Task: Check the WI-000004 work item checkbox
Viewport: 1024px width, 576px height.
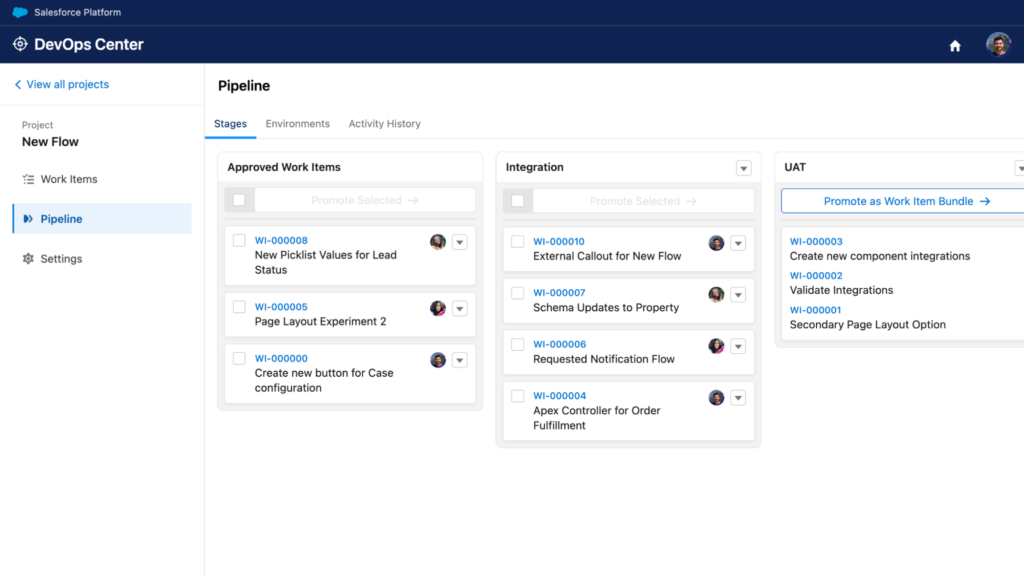Action: pos(518,396)
